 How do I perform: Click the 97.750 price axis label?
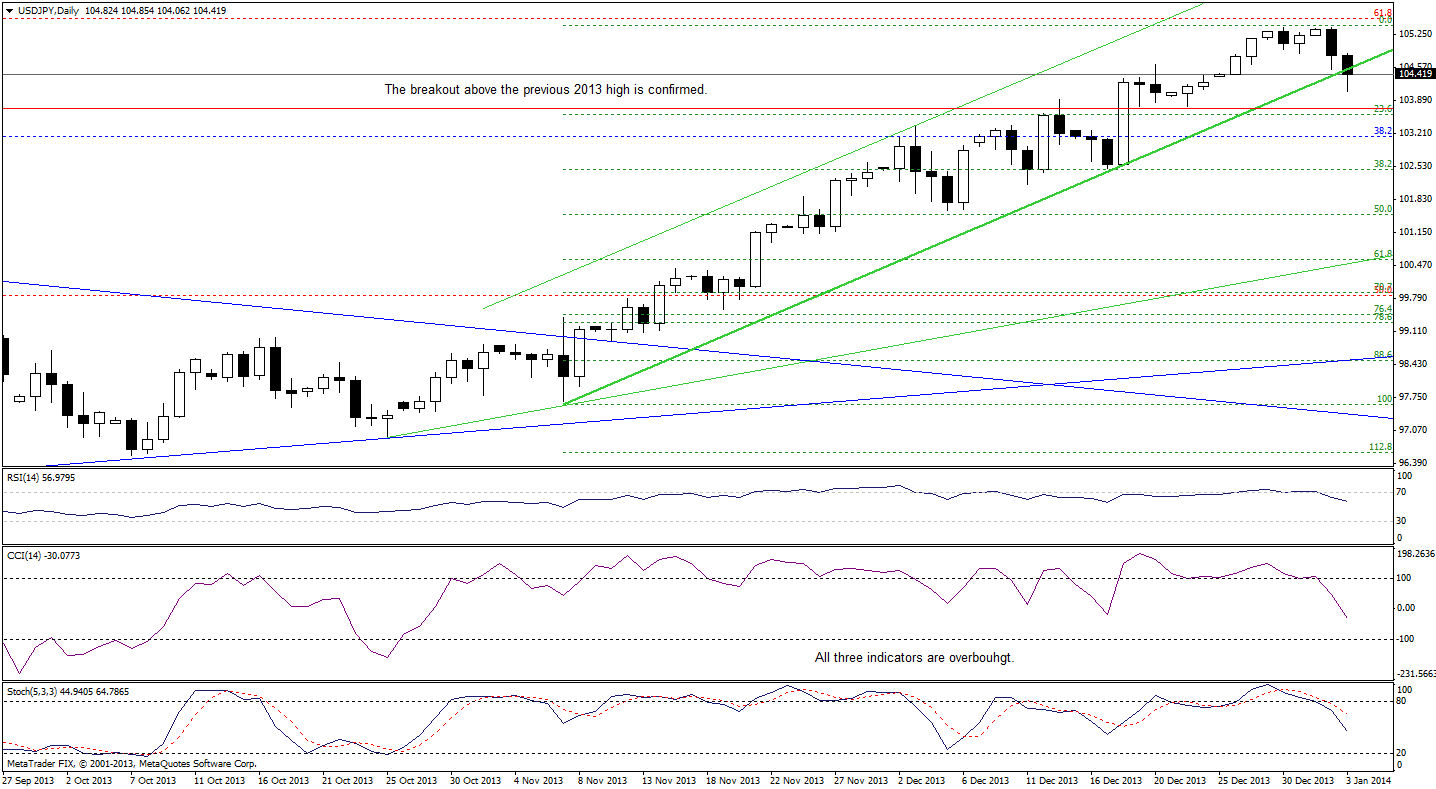pyautogui.click(x=1411, y=396)
